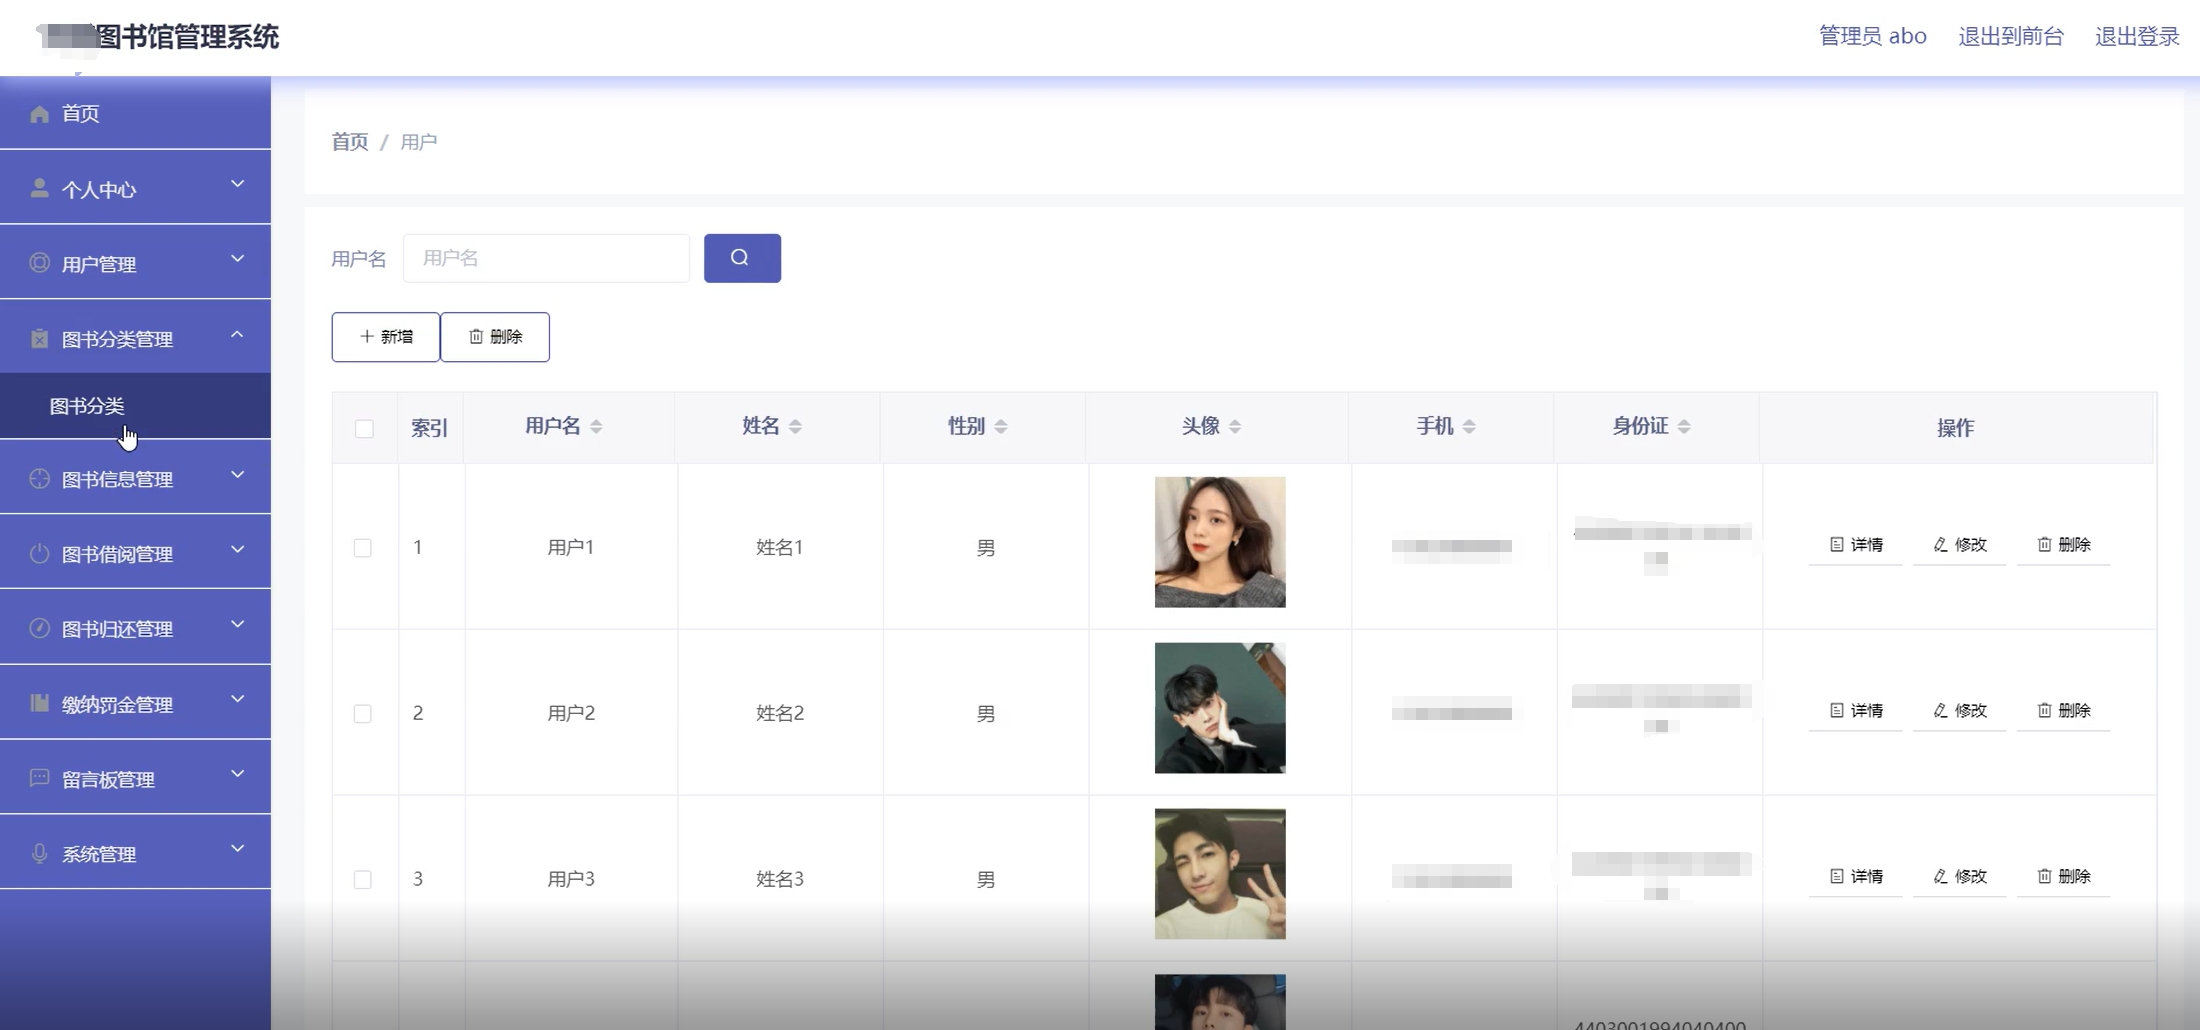Check the row checkbox for 用户3
Image resolution: width=2200 pixels, height=1030 pixels.
(x=364, y=879)
